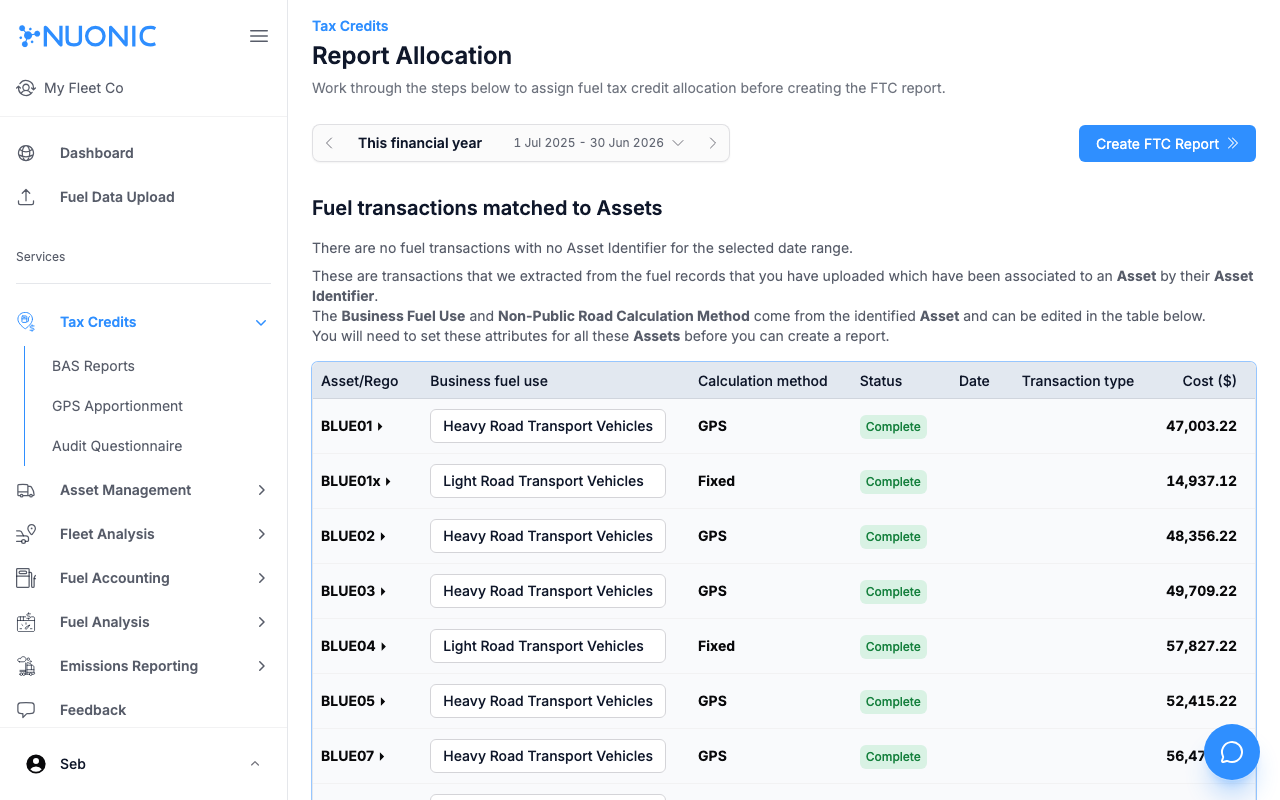Click the Fuel Data Upload icon
Image resolution: width=1280 pixels, height=800 pixels.
26,197
